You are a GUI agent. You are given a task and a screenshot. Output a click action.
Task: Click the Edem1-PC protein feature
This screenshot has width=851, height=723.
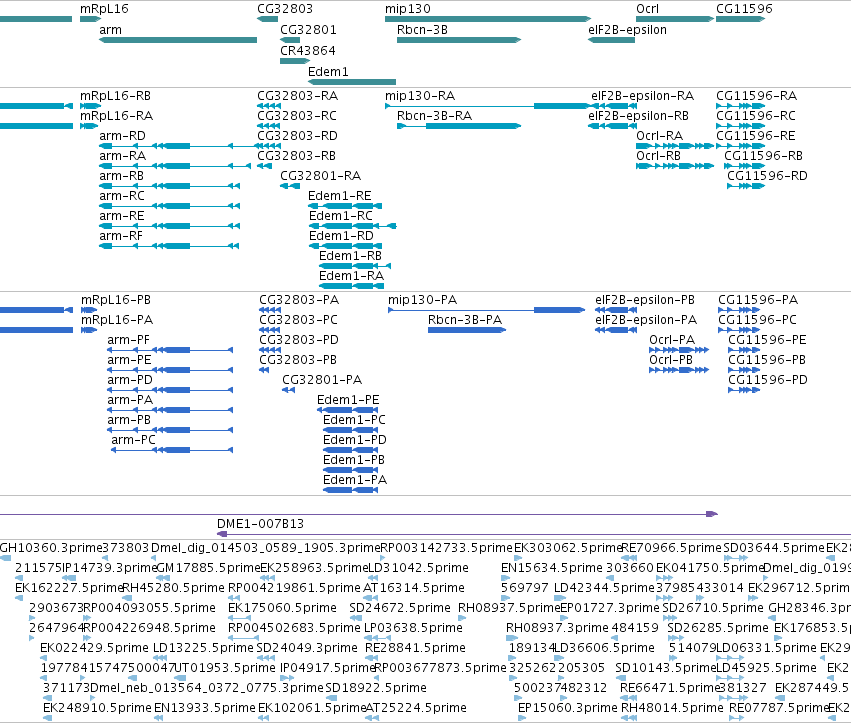pyautogui.click(x=351, y=430)
